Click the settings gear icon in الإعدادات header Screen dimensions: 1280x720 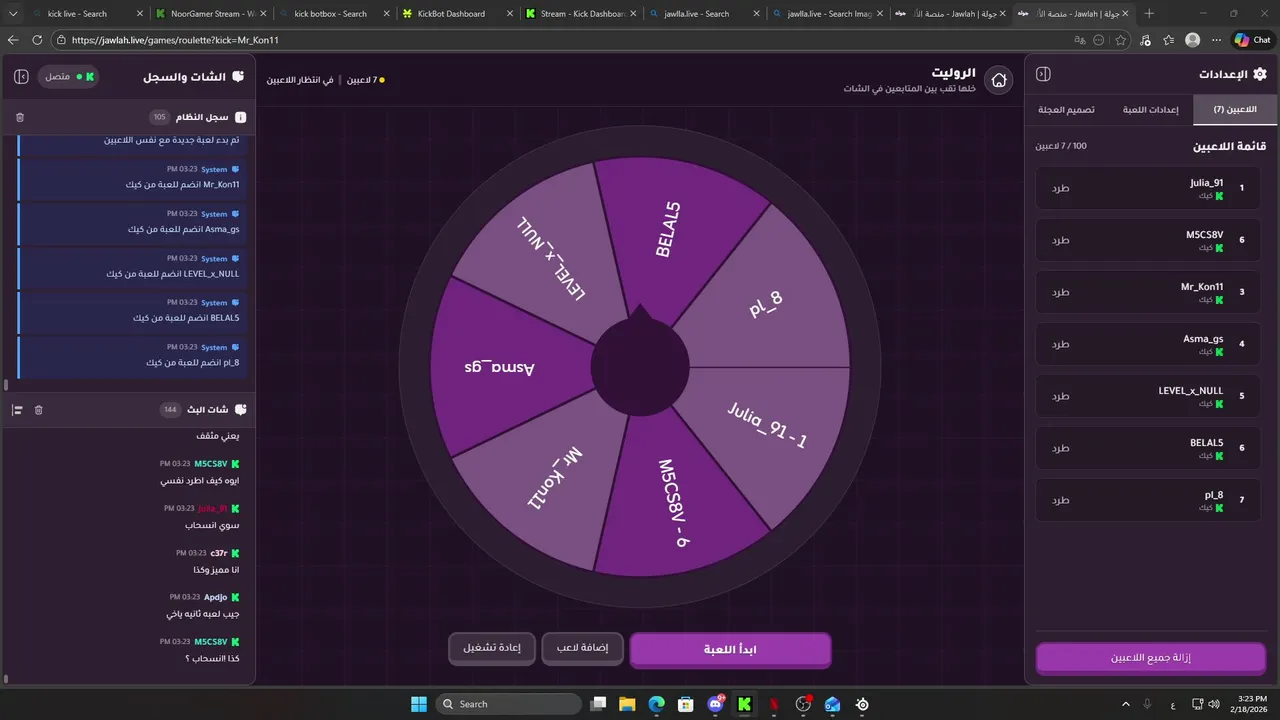(x=1260, y=74)
